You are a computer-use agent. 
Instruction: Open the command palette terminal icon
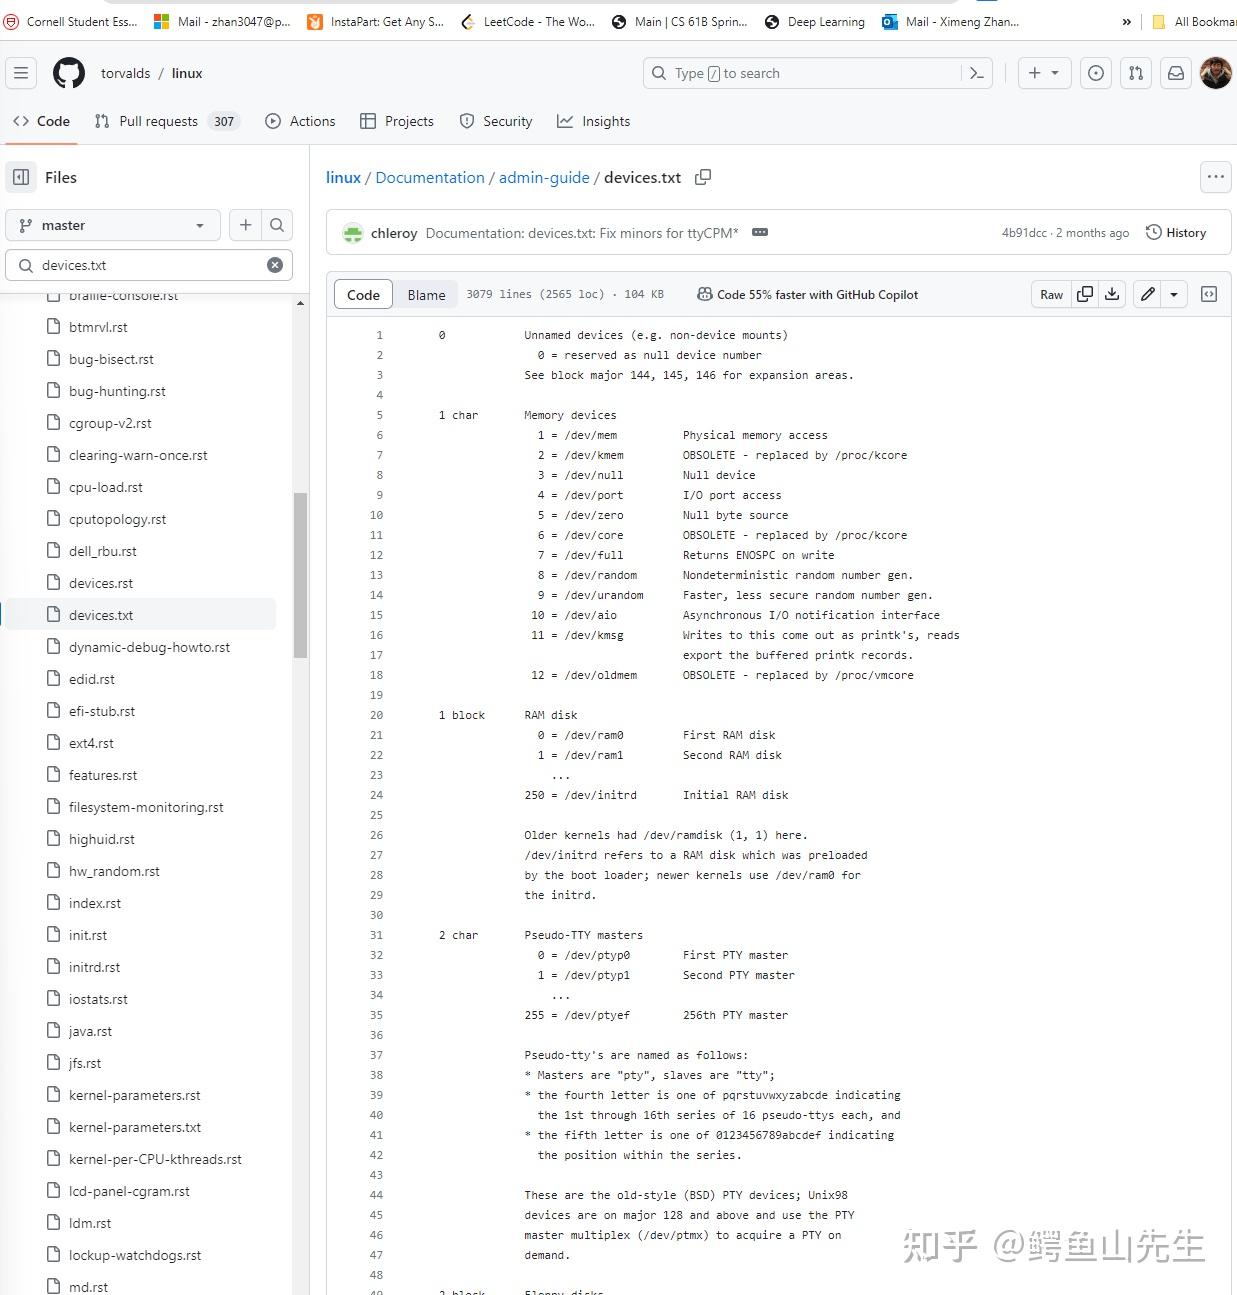[977, 73]
